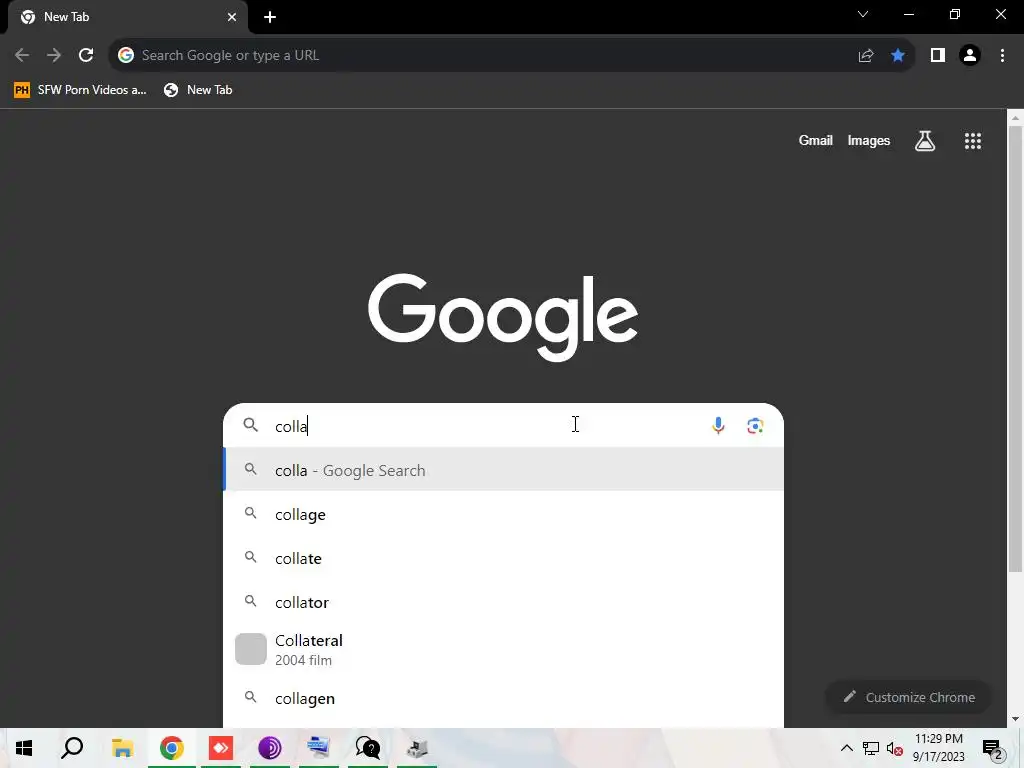This screenshot has width=1024, height=768.
Task: Open the keyboard app taskbar icon
Action: pyautogui.click(x=319, y=748)
